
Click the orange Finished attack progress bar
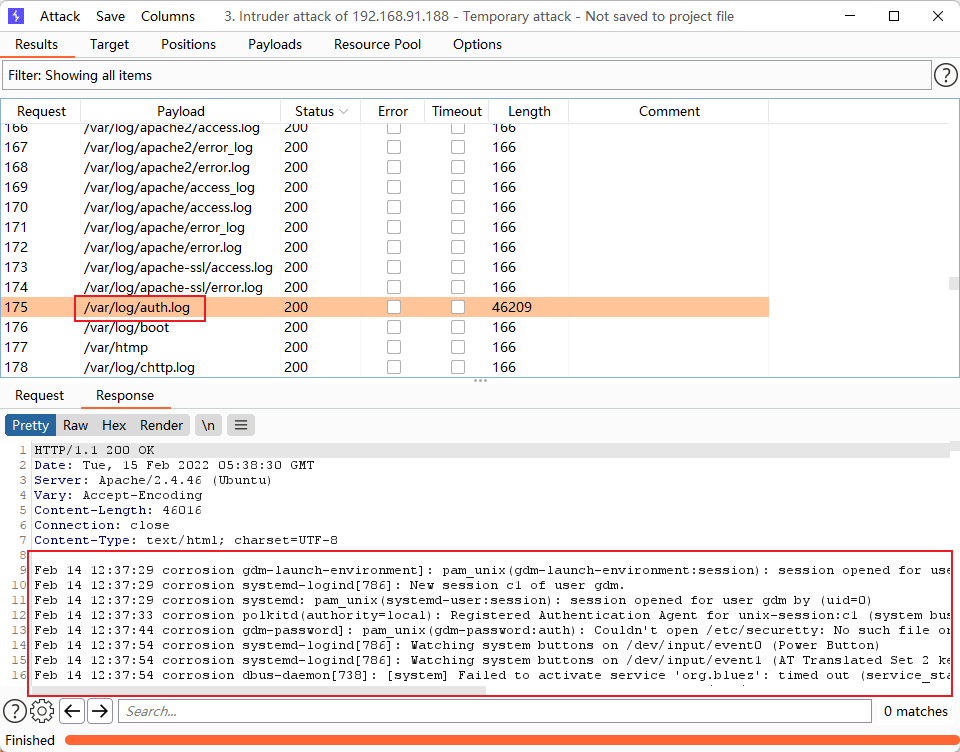coord(510,740)
